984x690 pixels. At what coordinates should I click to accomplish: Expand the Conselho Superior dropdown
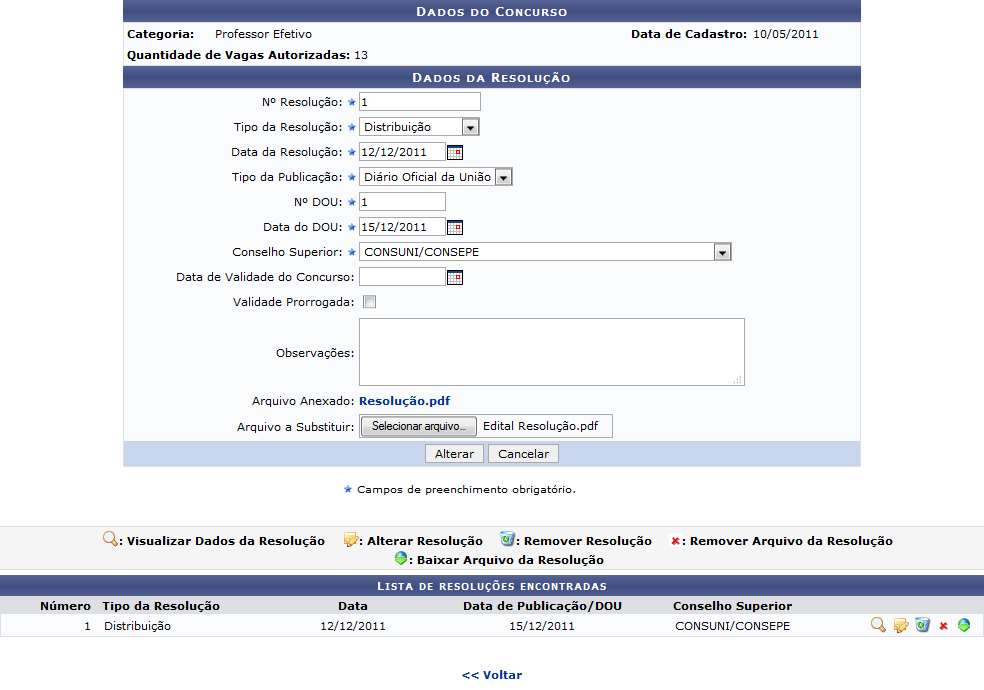722,252
